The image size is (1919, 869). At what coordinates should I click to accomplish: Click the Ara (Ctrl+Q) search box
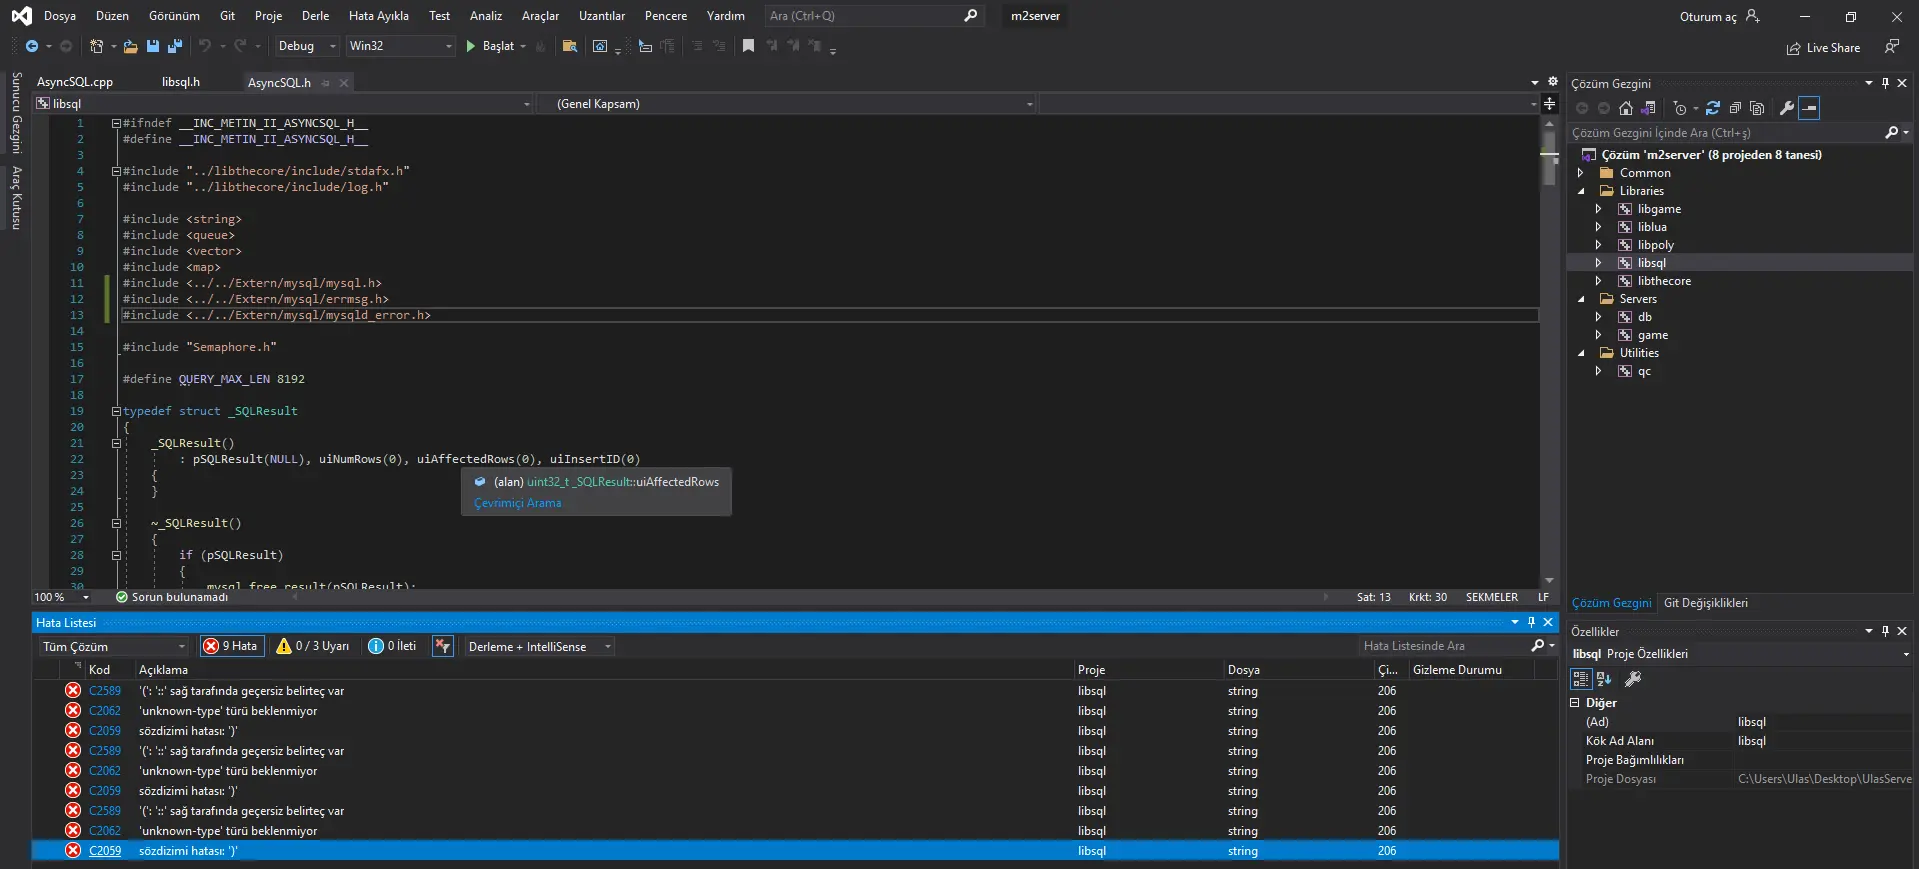pyautogui.click(x=872, y=16)
